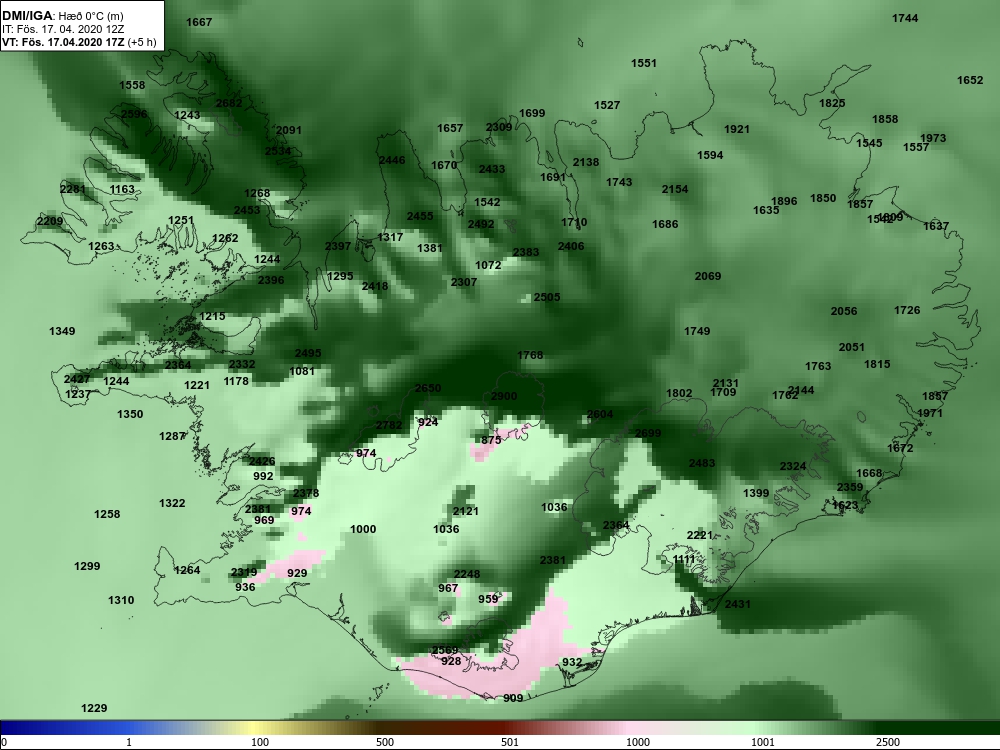
Task: Click map value 2248
Action: pos(467,574)
